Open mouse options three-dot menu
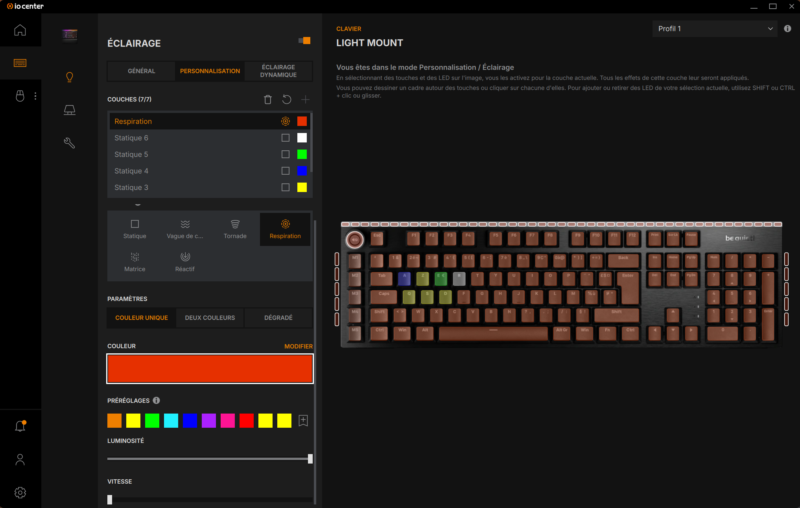 point(35,96)
